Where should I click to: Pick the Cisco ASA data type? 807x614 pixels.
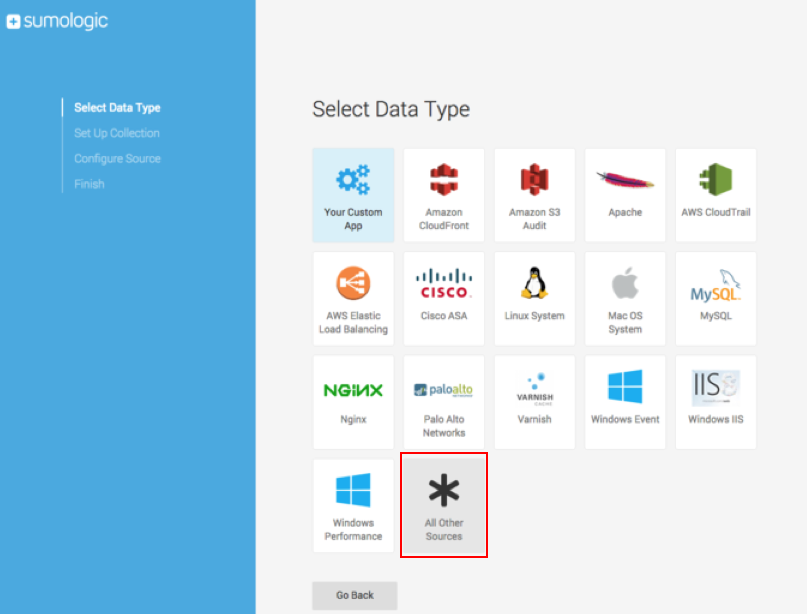coord(444,299)
